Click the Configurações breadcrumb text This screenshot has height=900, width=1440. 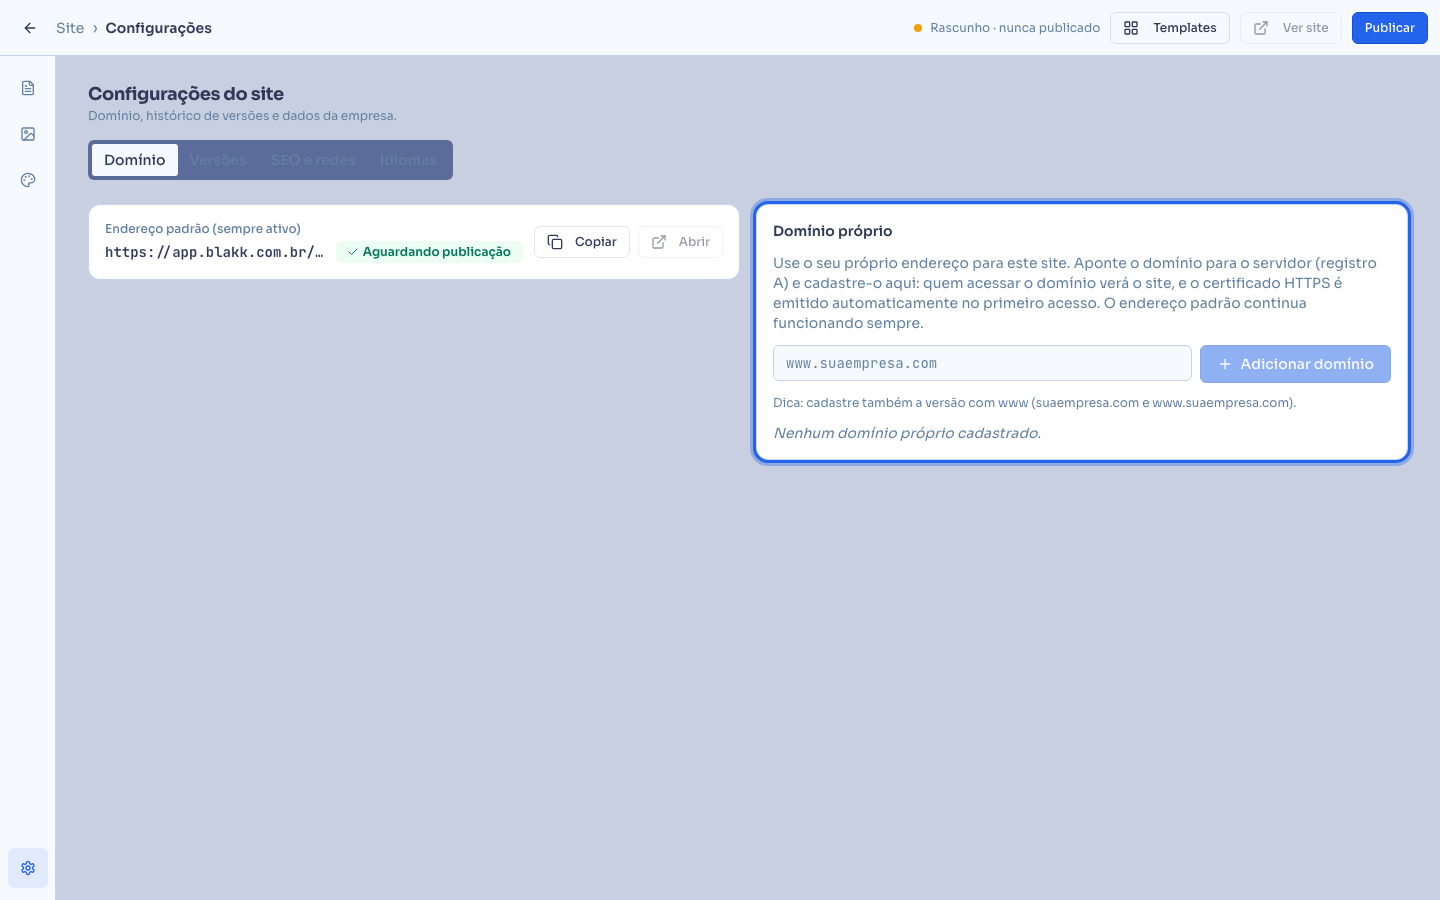click(159, 28)
